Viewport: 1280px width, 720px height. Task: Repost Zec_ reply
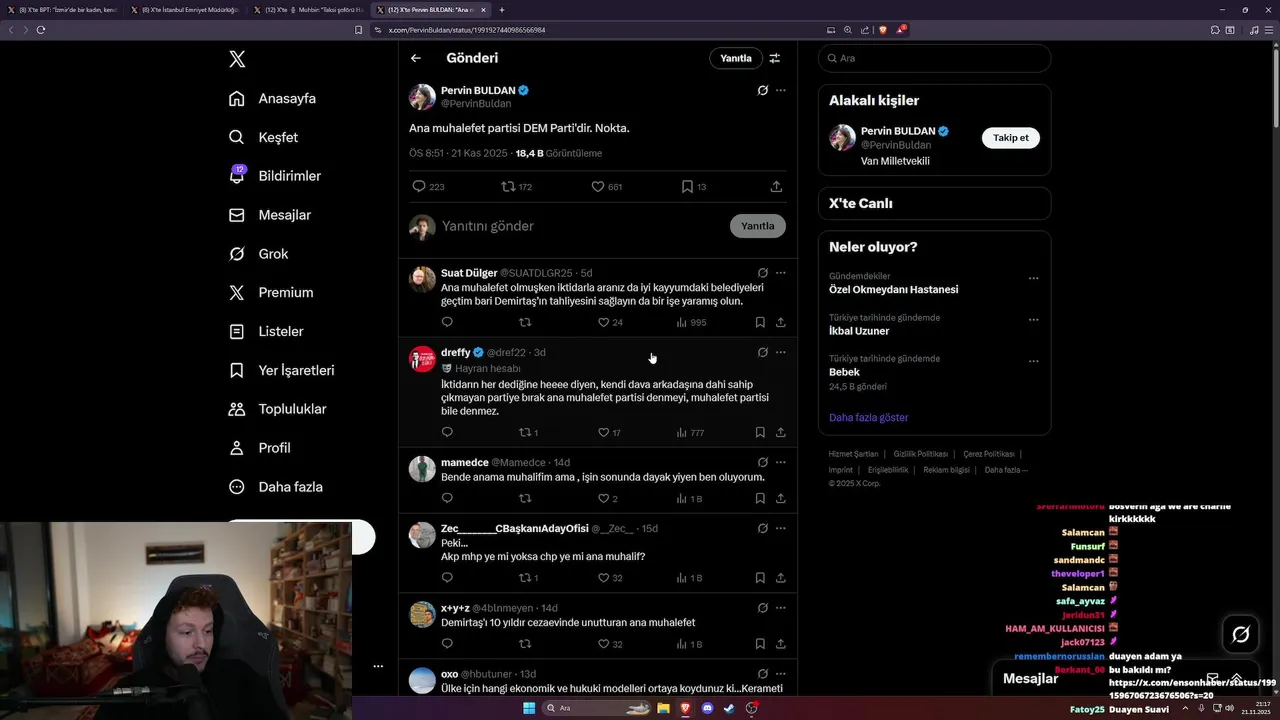[x=528, y=577]
